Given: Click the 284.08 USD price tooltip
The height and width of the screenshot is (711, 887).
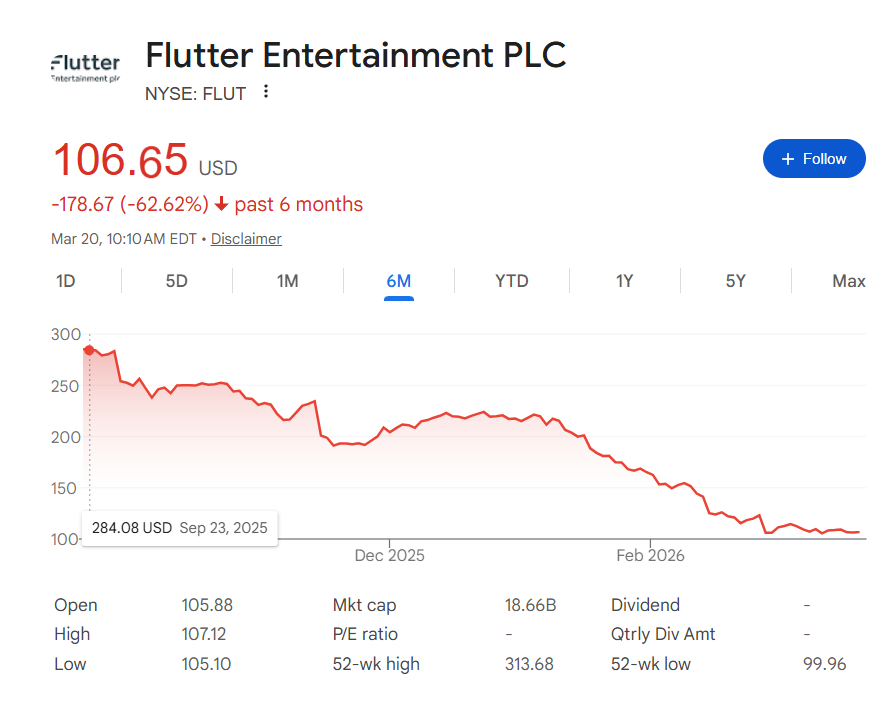Looking at the screenshot, I should point(179,527).
